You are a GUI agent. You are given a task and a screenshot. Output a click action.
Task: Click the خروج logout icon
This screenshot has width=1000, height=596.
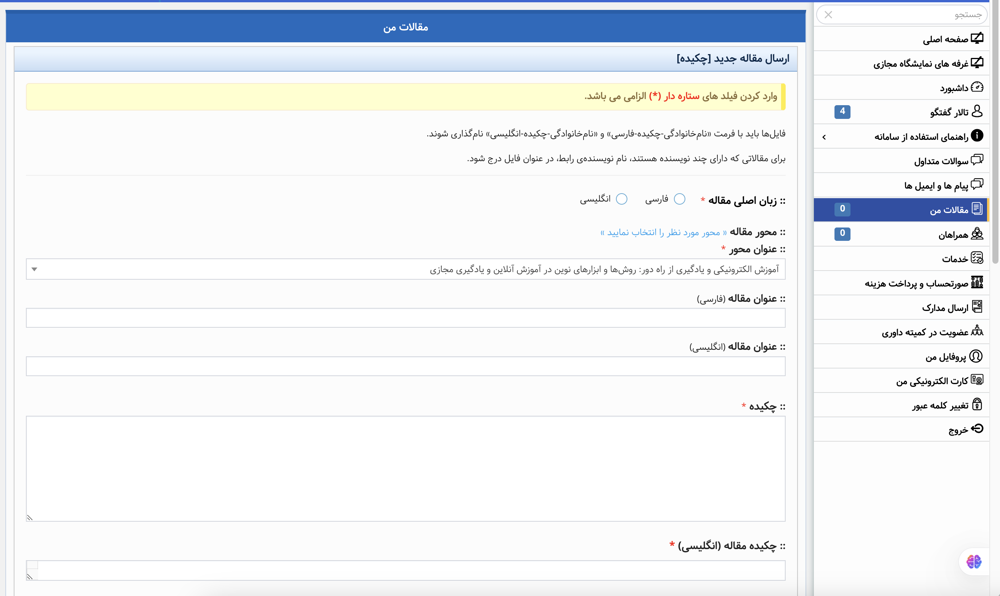click(x=976, y=429)
